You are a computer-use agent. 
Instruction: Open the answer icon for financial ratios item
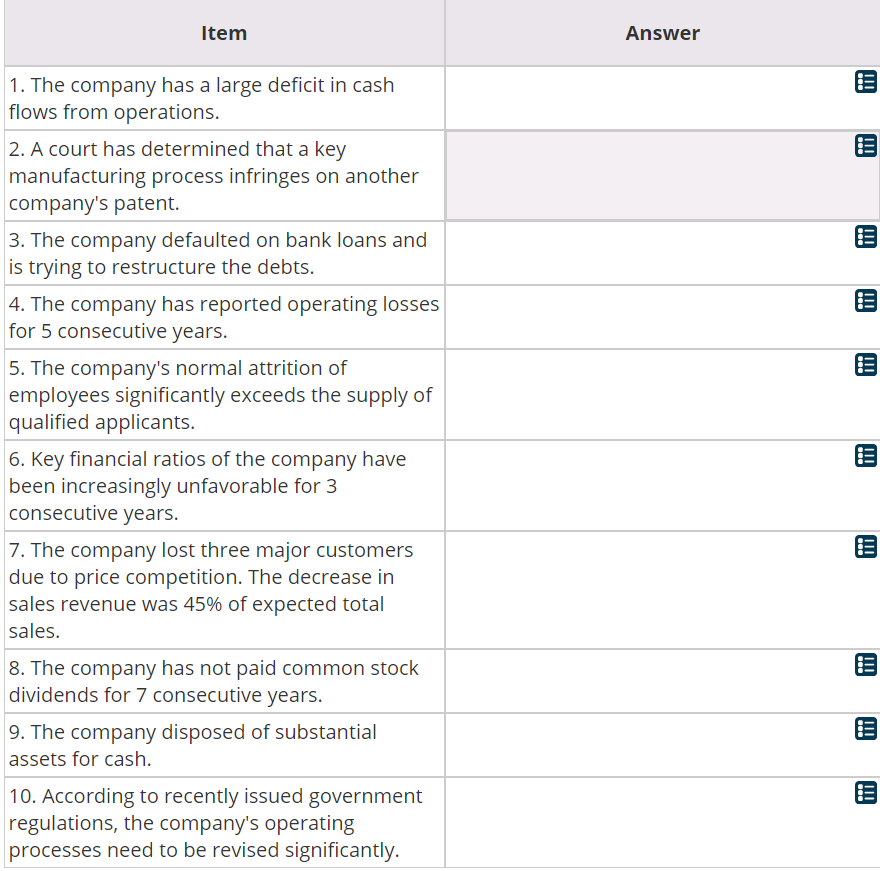point(866,456)
